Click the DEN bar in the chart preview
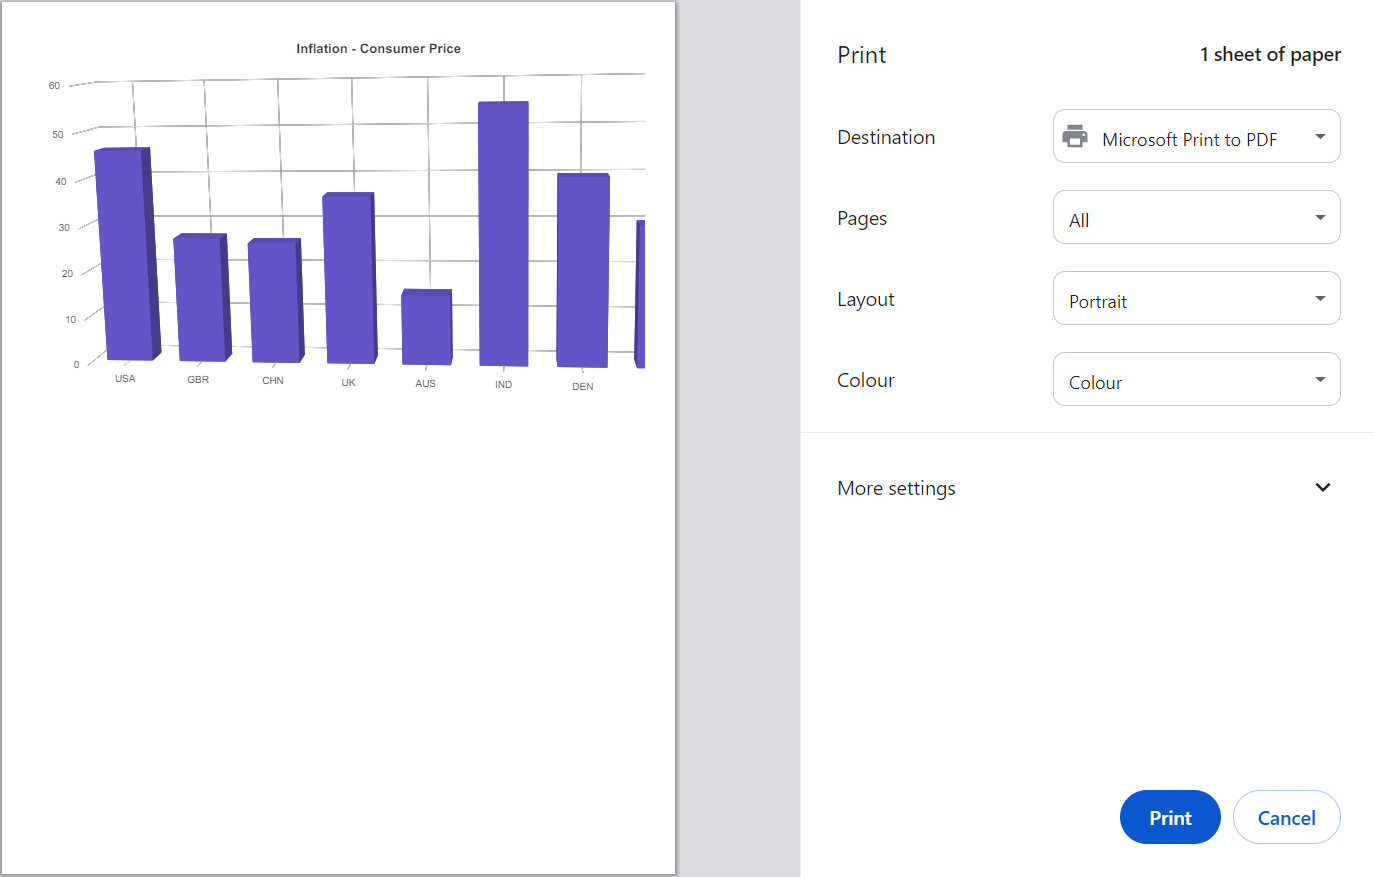Viewport: 1374px width, 877px height. pos(583,270)
